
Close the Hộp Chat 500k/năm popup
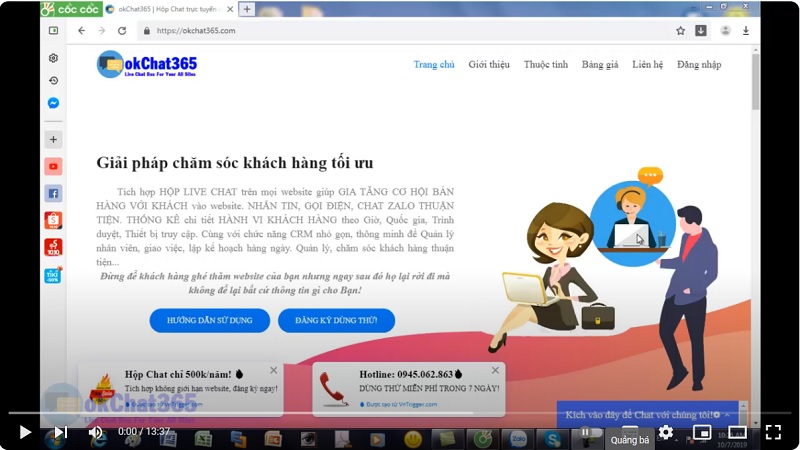[273, 370]
